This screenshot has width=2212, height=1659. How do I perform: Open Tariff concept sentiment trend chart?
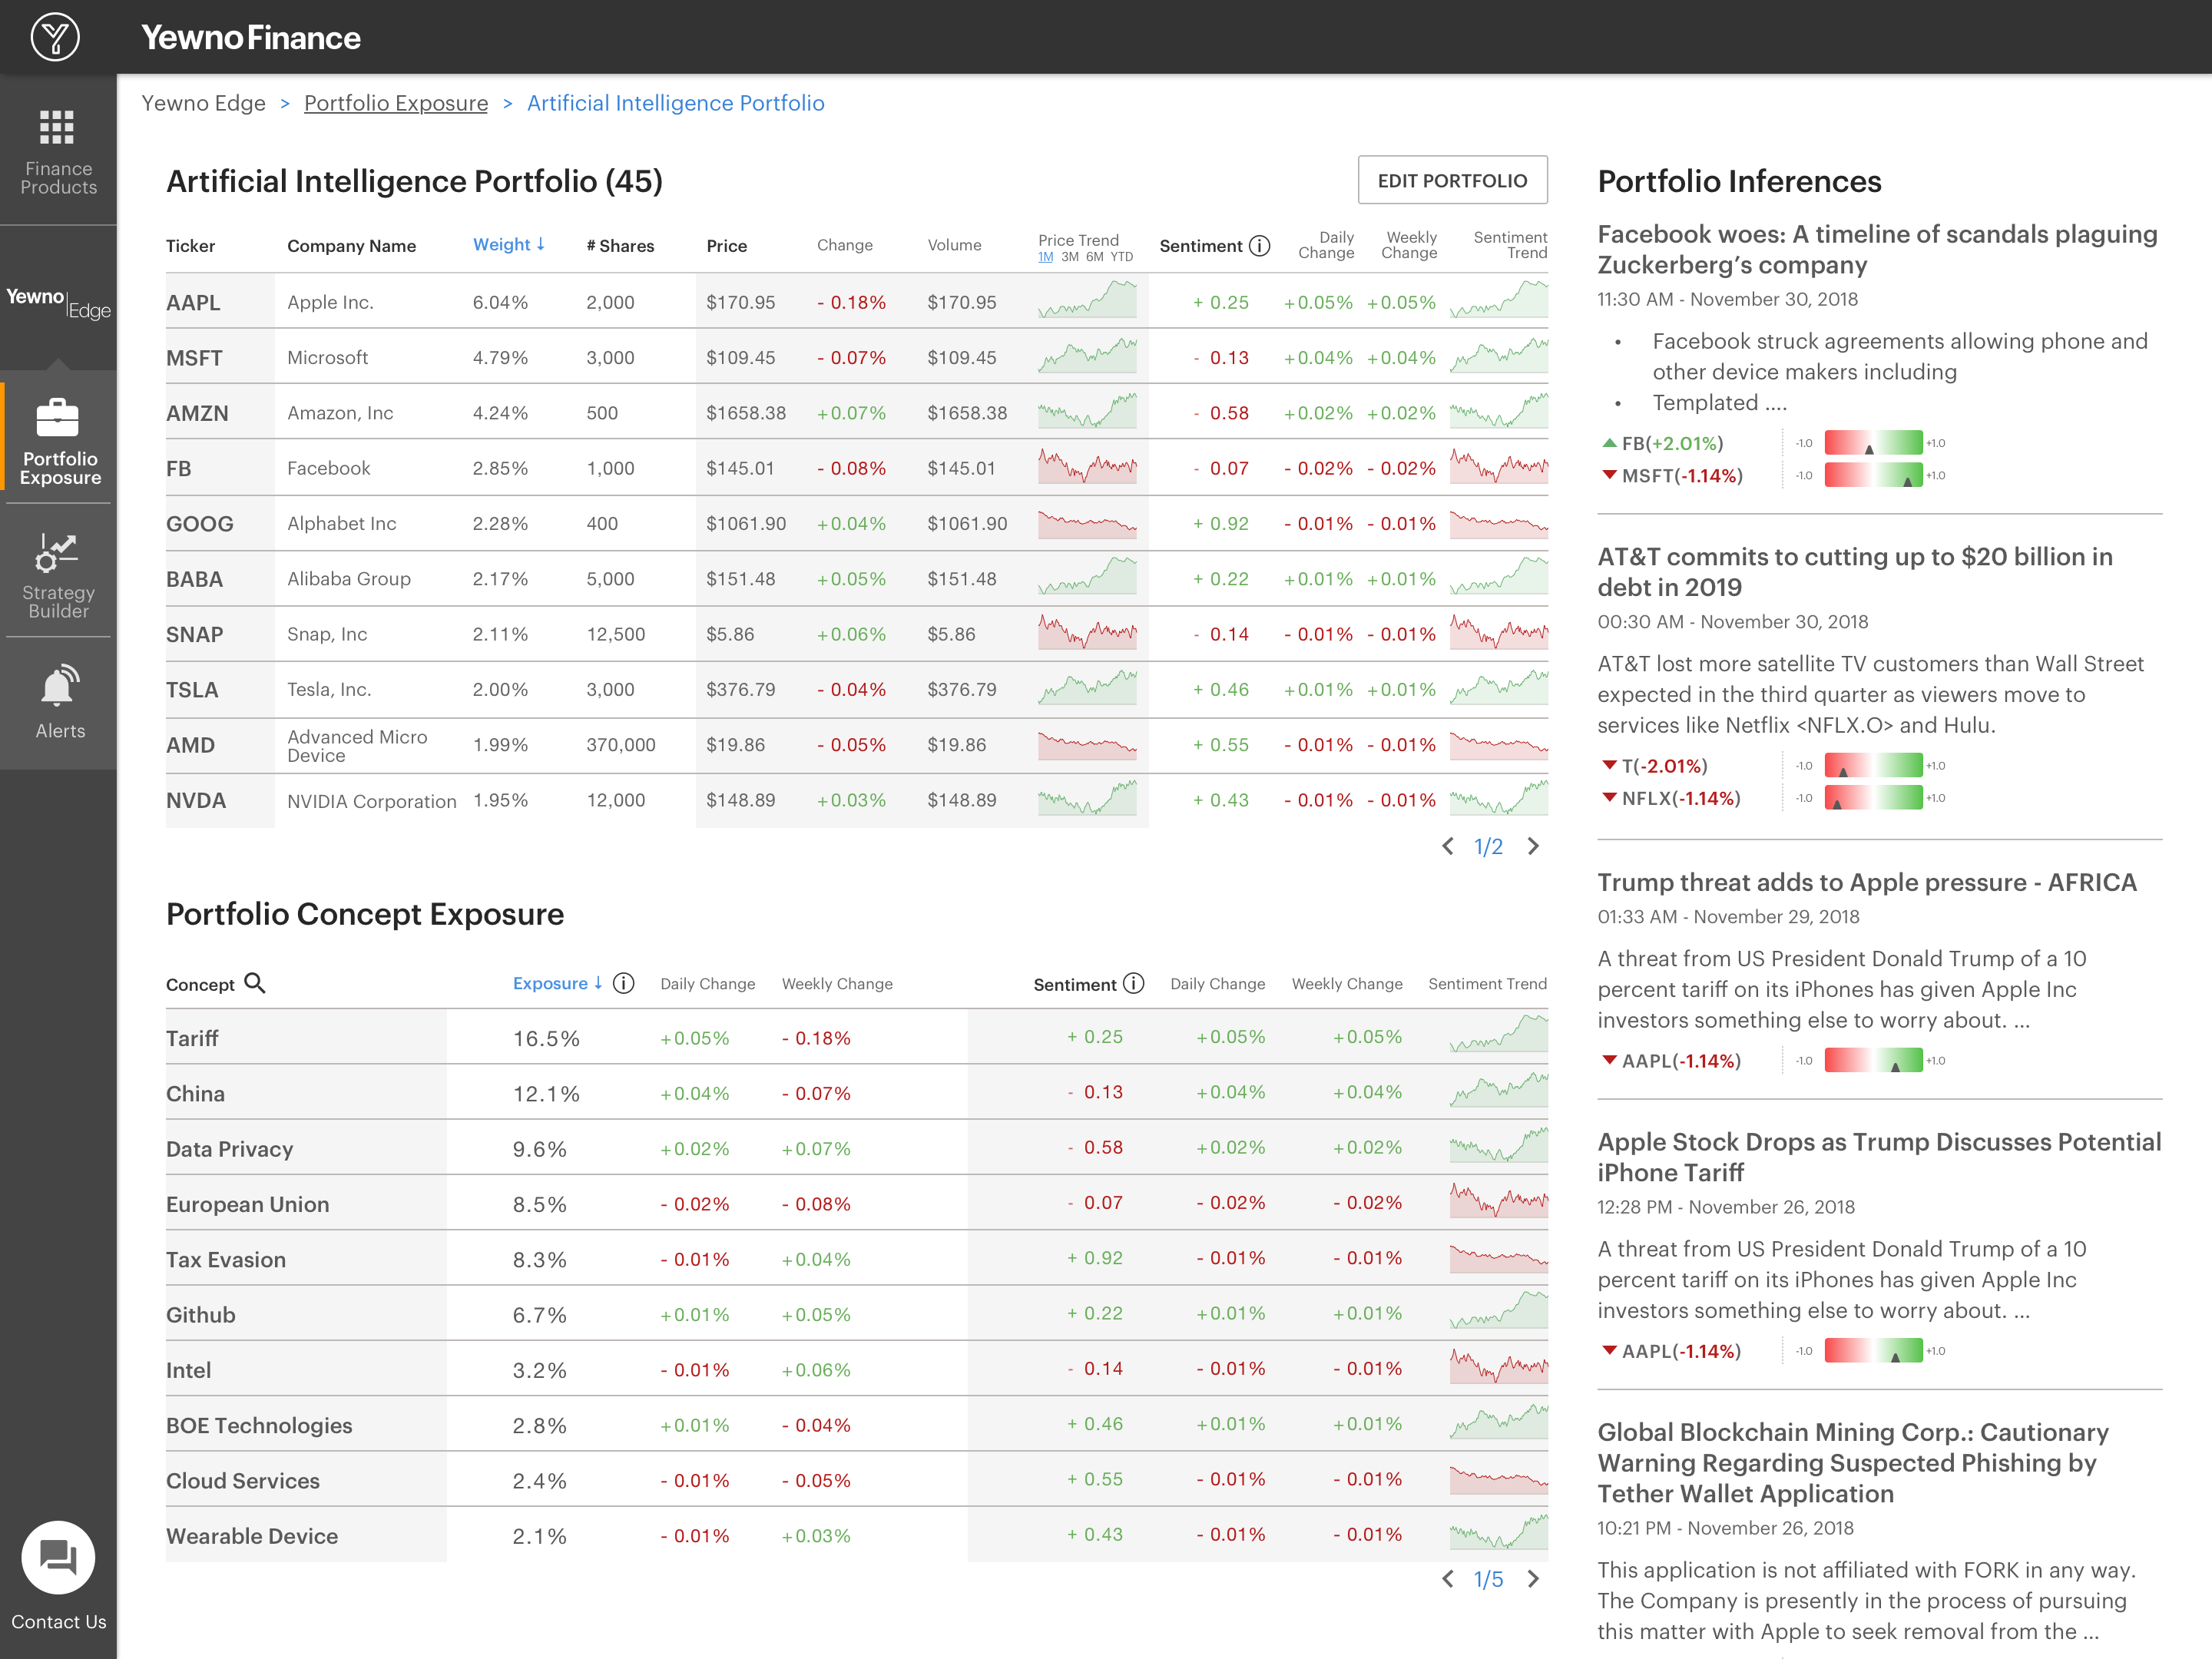(x=1498, y=1033)
